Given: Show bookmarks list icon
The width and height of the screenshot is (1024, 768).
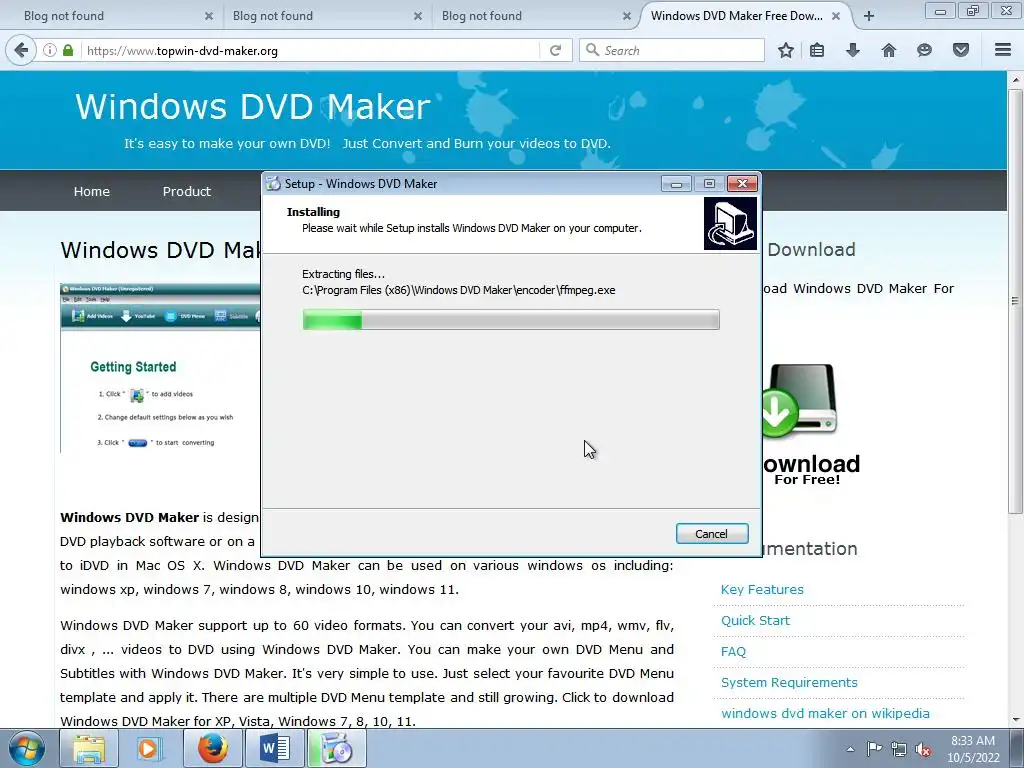Looking at the screenshot, I should click(x=817, y=50).
